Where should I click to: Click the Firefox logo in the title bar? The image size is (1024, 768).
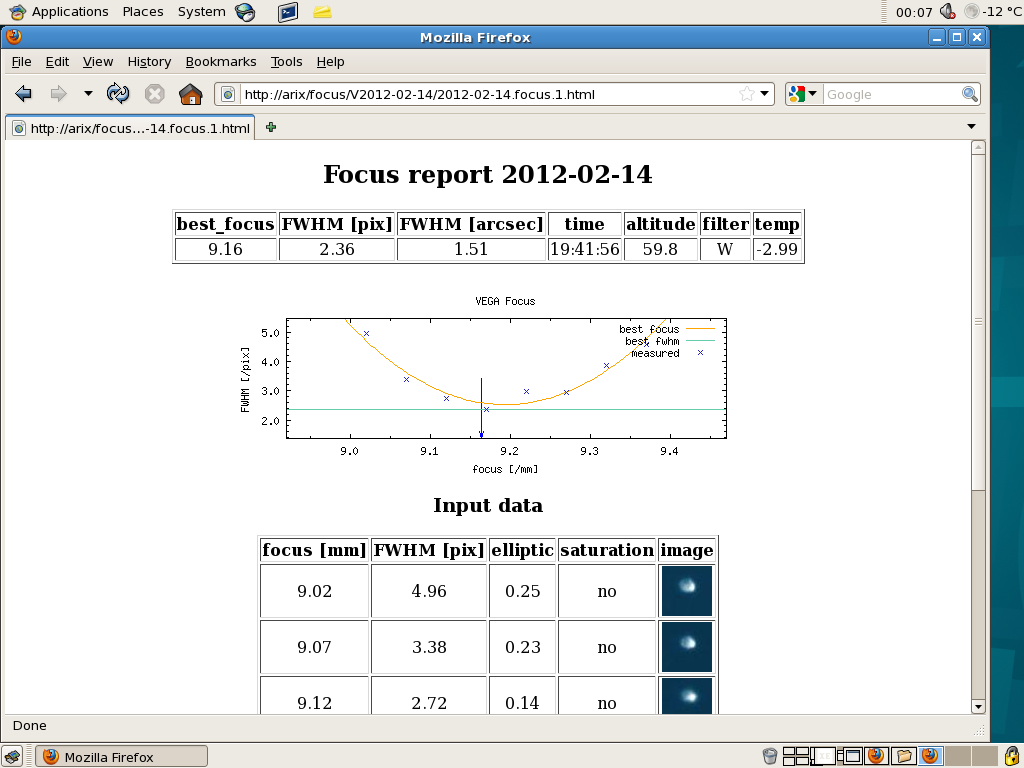[14, 37]
